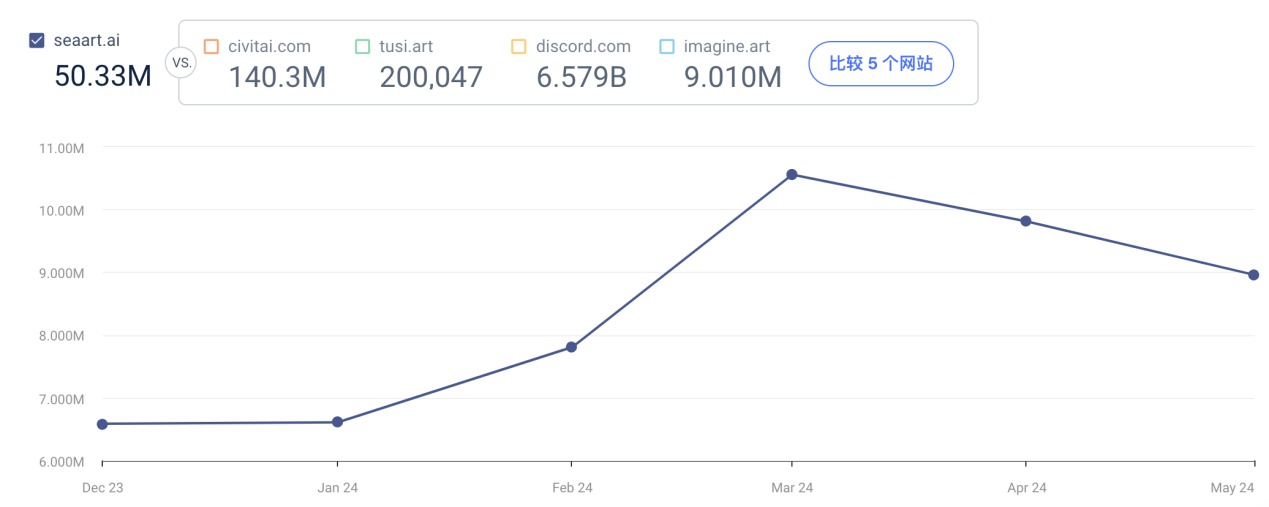Click the May 24 data point
1269x507 pixels.
click(1253, 275)
